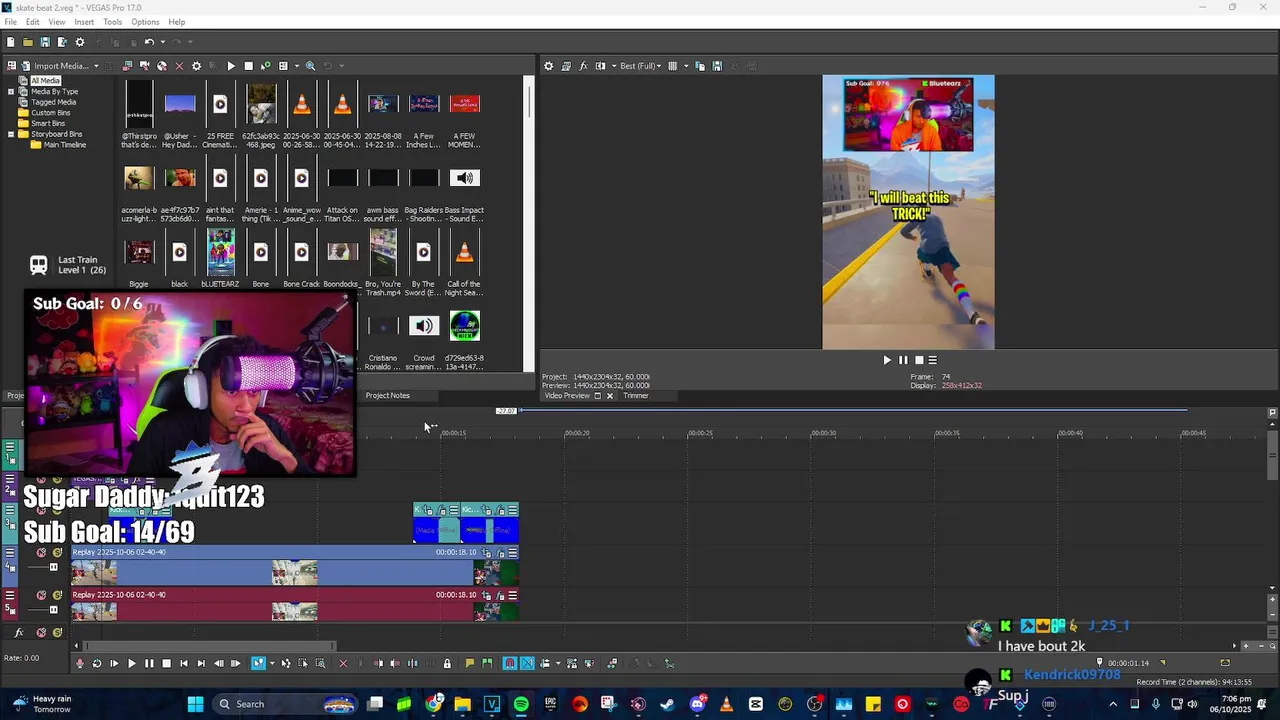
Task: Open the Best (Full) preview quality dropdown
Action: coord(640,66)
